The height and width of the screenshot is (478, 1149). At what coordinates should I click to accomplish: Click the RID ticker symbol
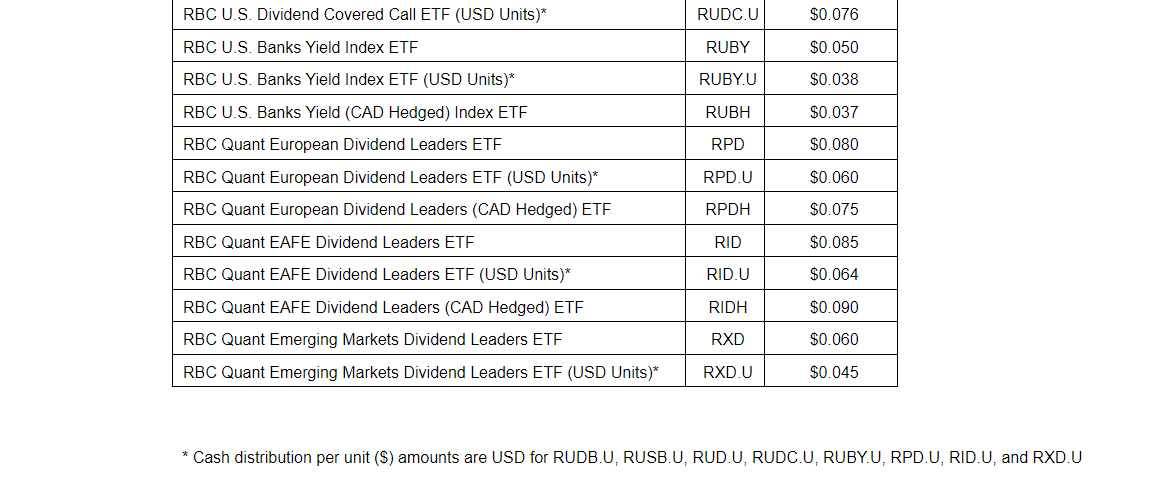coord(727,242)
